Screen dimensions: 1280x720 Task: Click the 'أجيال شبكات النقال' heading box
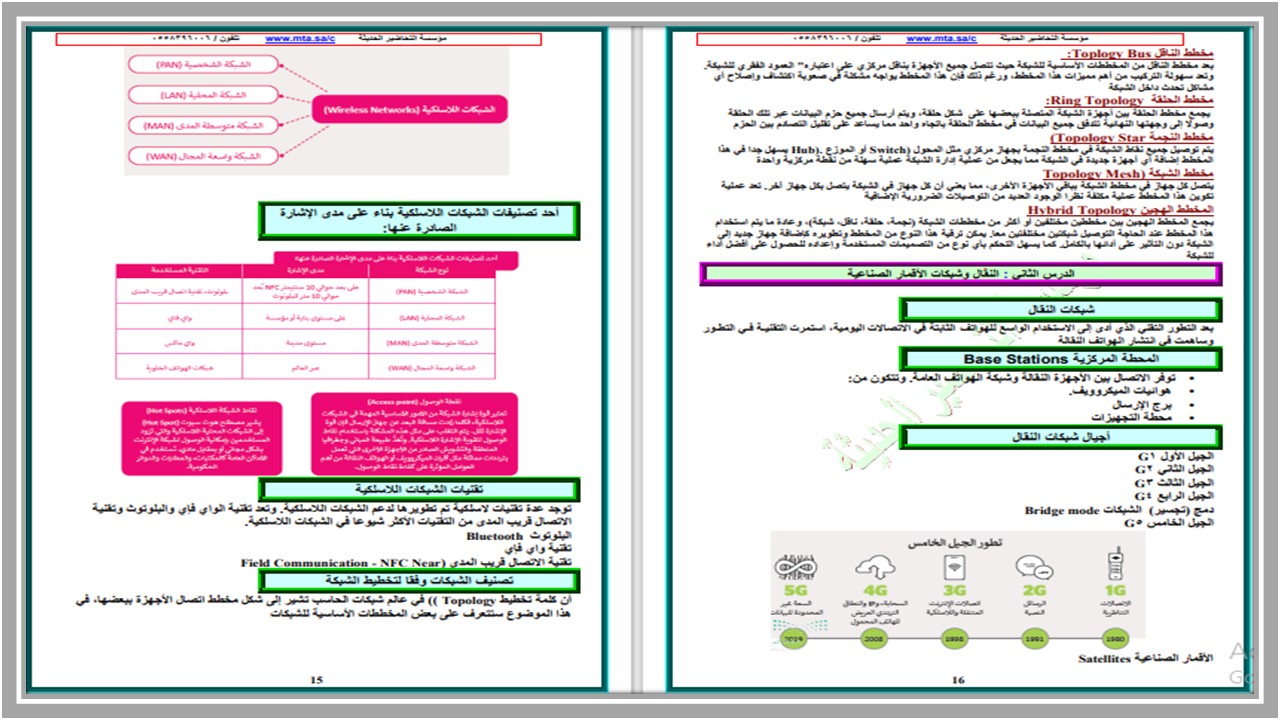tap(1060, 436)
